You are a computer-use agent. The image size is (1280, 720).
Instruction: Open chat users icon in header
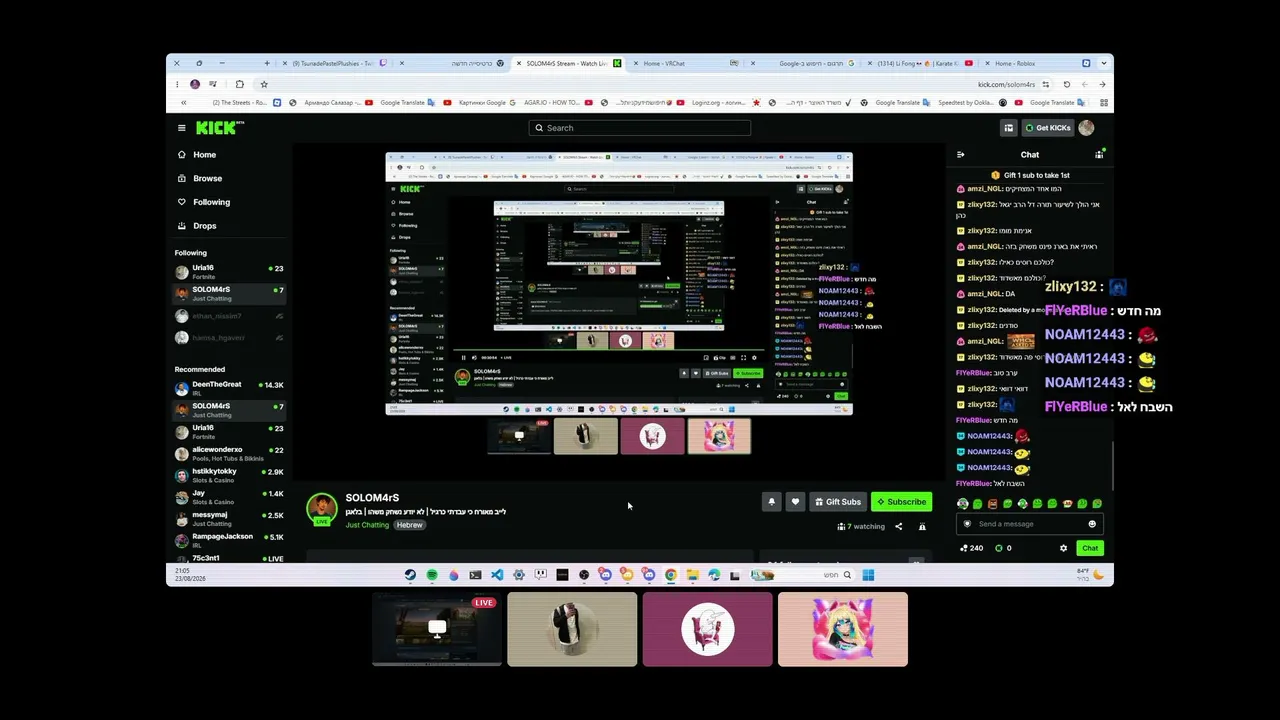1099,155
